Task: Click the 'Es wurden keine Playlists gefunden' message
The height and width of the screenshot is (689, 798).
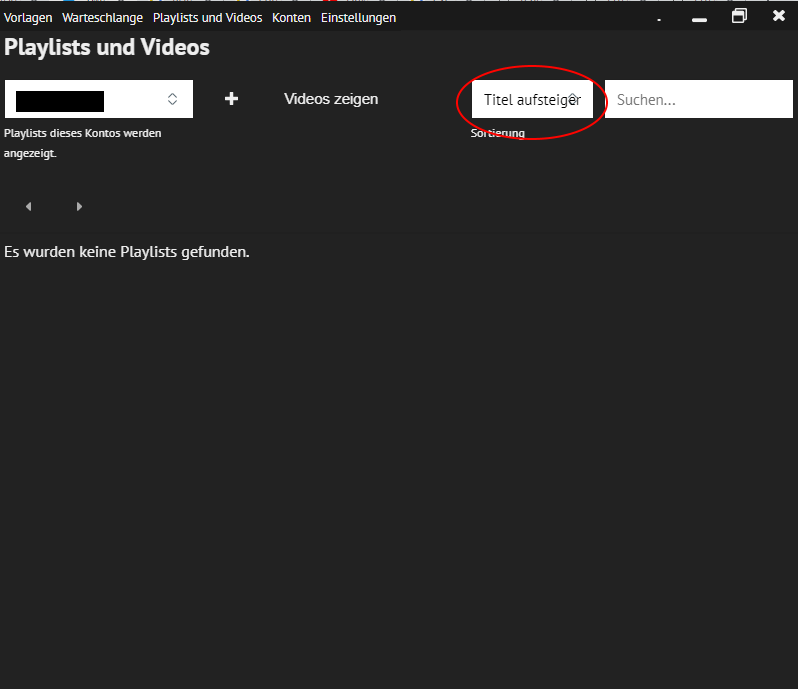Action: coord(127,252)
